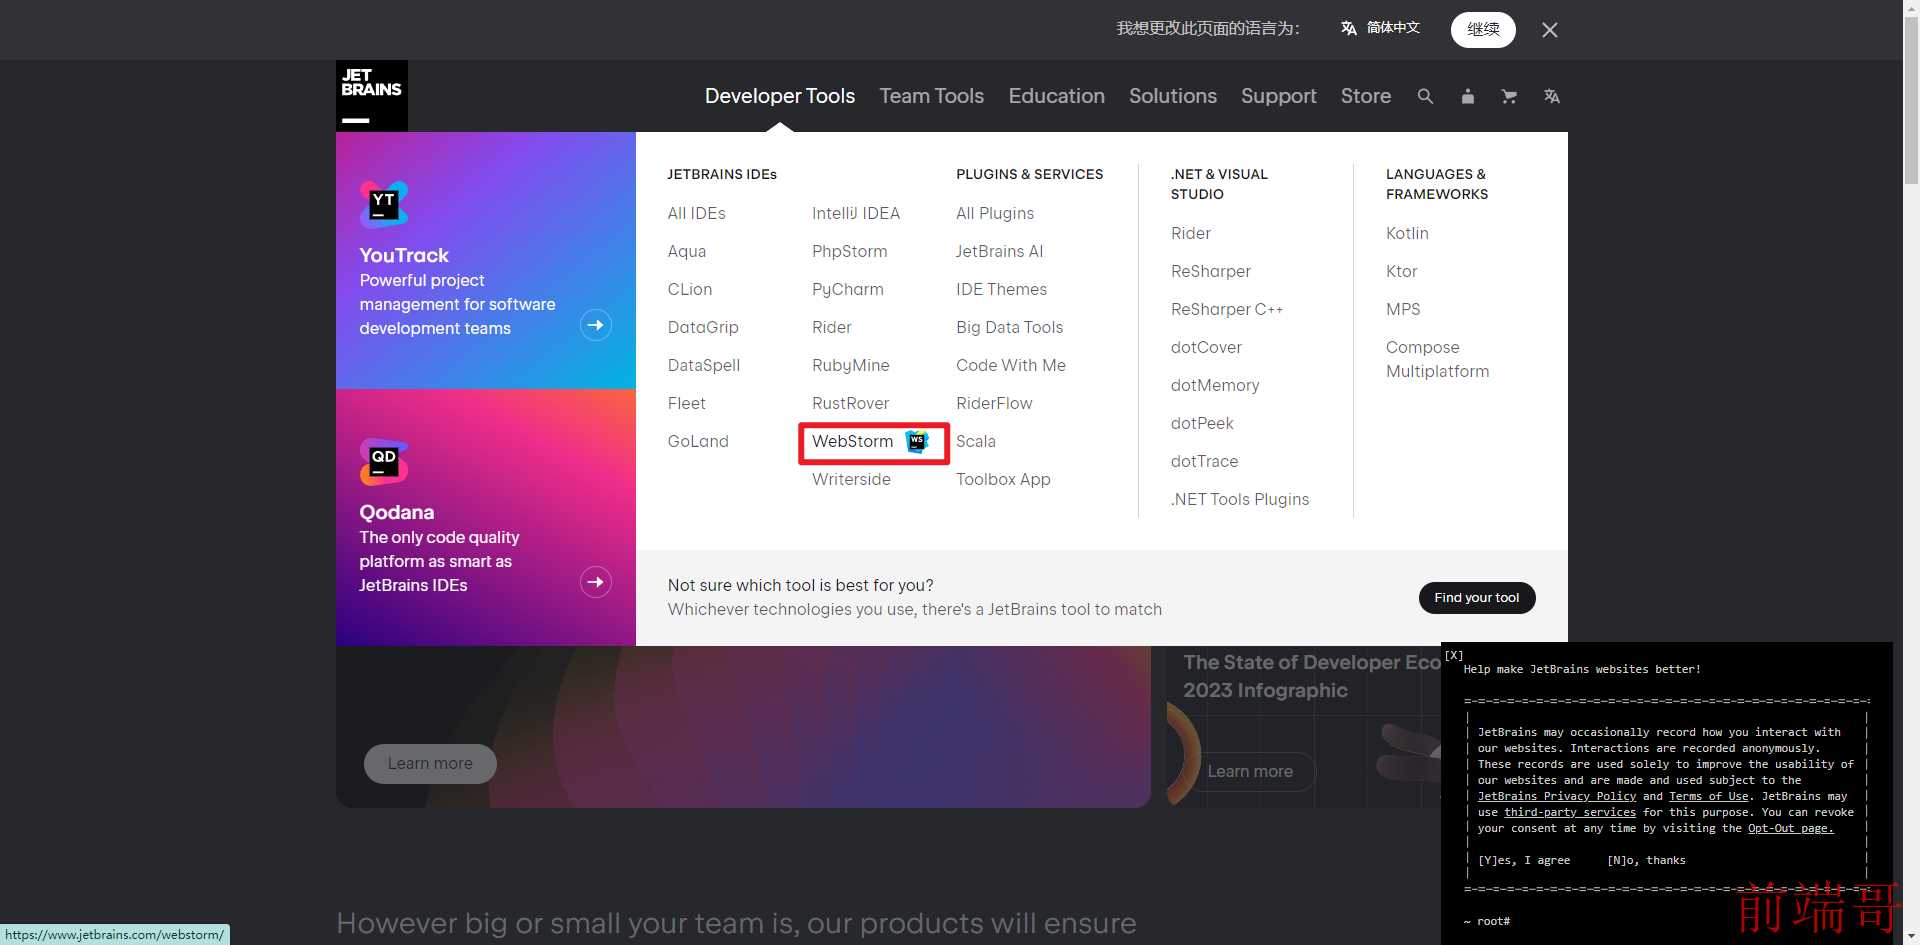Screen dimensions: 1920x945
Task: Open the Ktor link
Action: (1401, 271)
